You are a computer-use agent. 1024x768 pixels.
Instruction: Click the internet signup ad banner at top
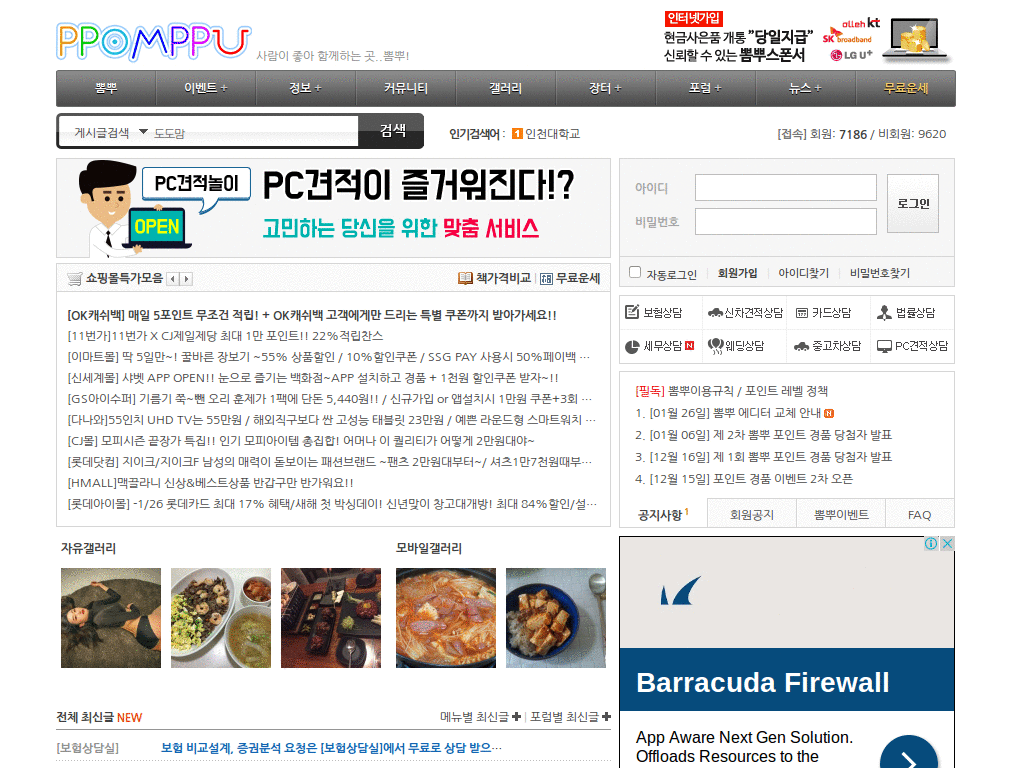coord(806,38)
